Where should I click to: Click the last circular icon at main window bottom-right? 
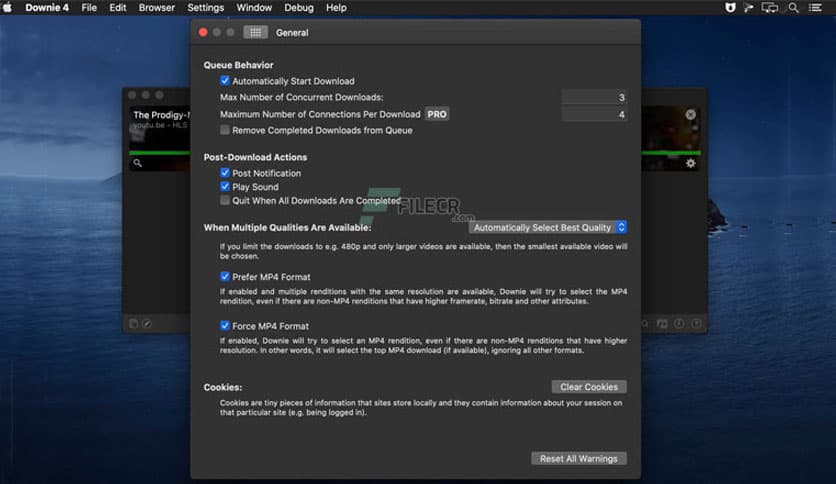coord(696,324)
